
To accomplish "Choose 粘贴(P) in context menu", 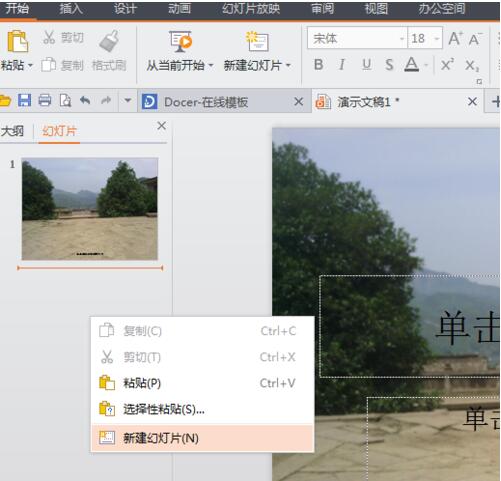I will (x=202, y=383).
